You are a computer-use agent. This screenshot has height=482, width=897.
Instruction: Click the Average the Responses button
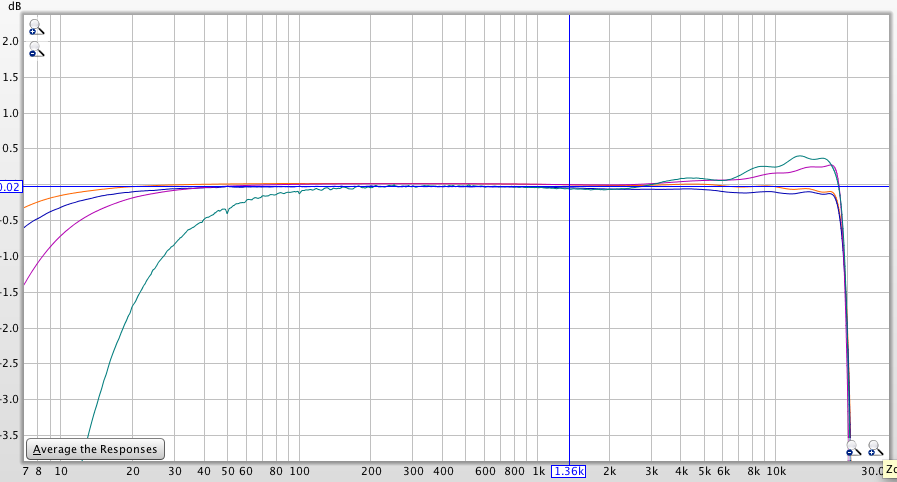pos(96,449)
